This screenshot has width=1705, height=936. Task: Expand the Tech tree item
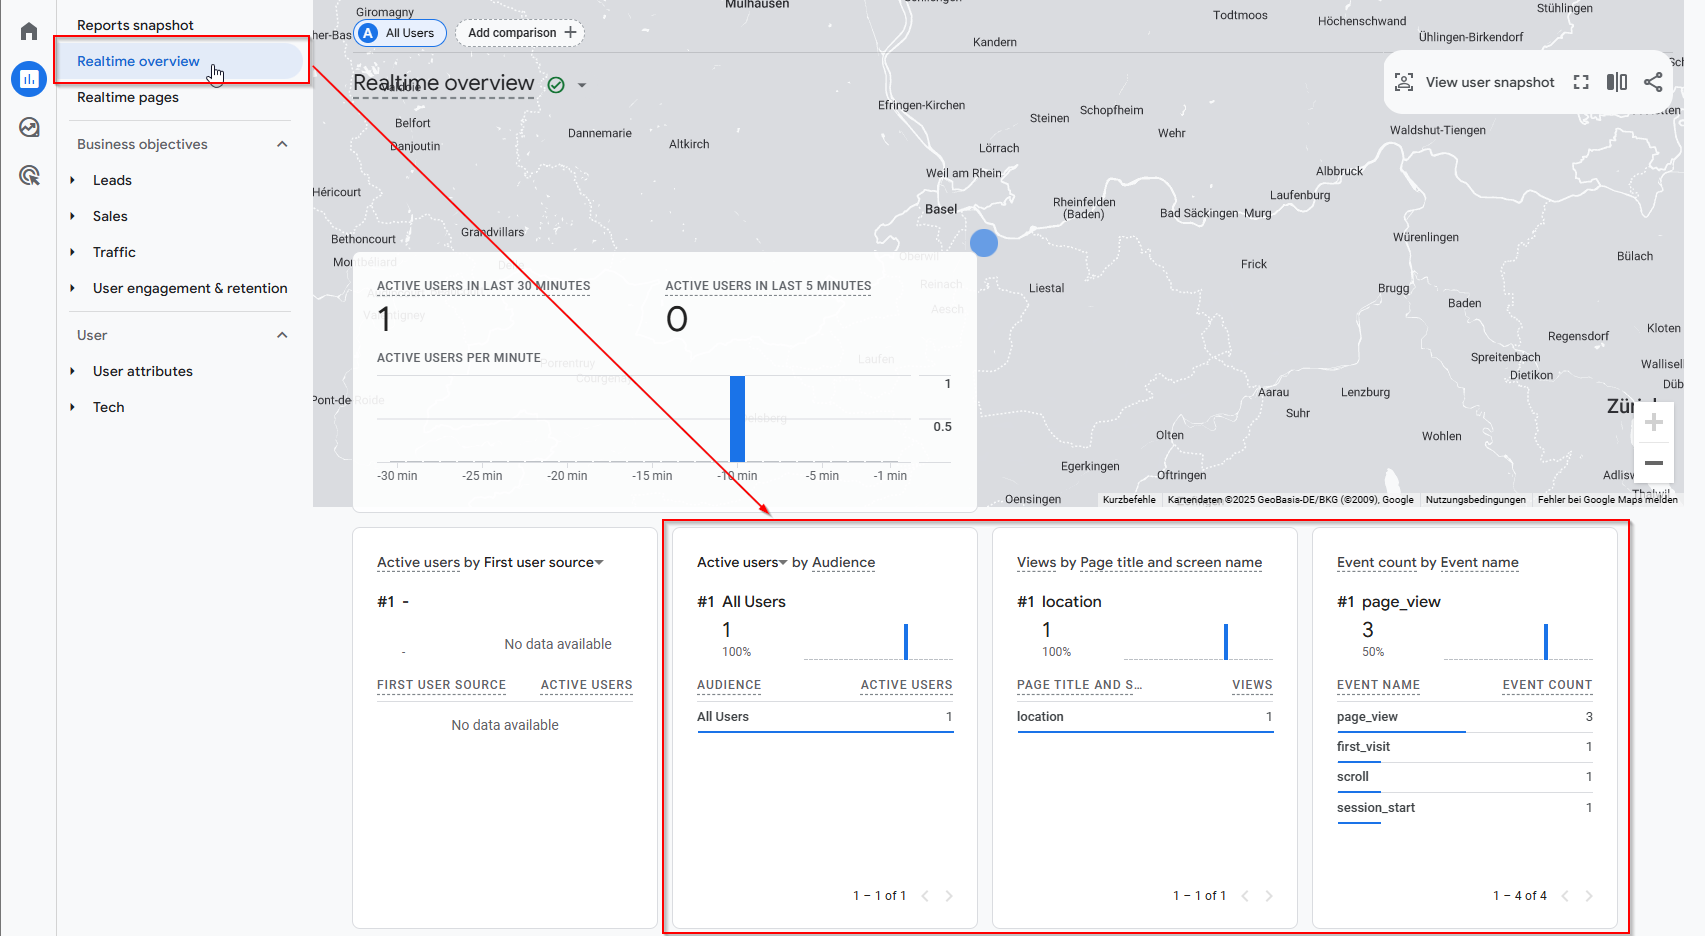[x=72, y=407]
